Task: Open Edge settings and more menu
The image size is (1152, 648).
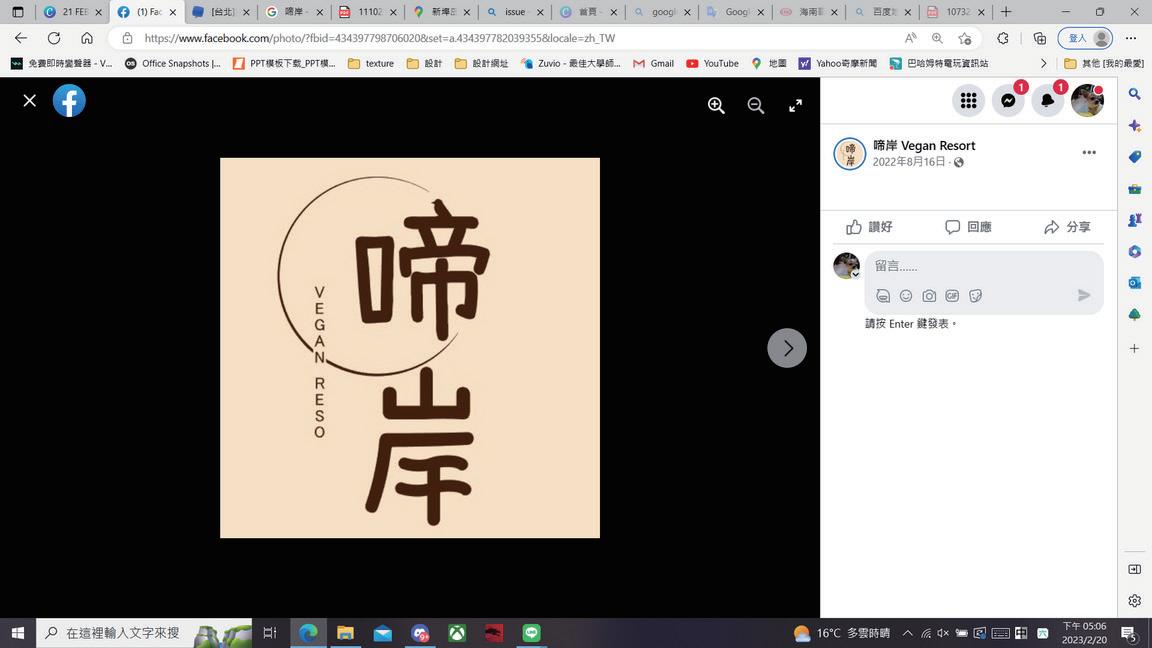Action: [1131, 38]
